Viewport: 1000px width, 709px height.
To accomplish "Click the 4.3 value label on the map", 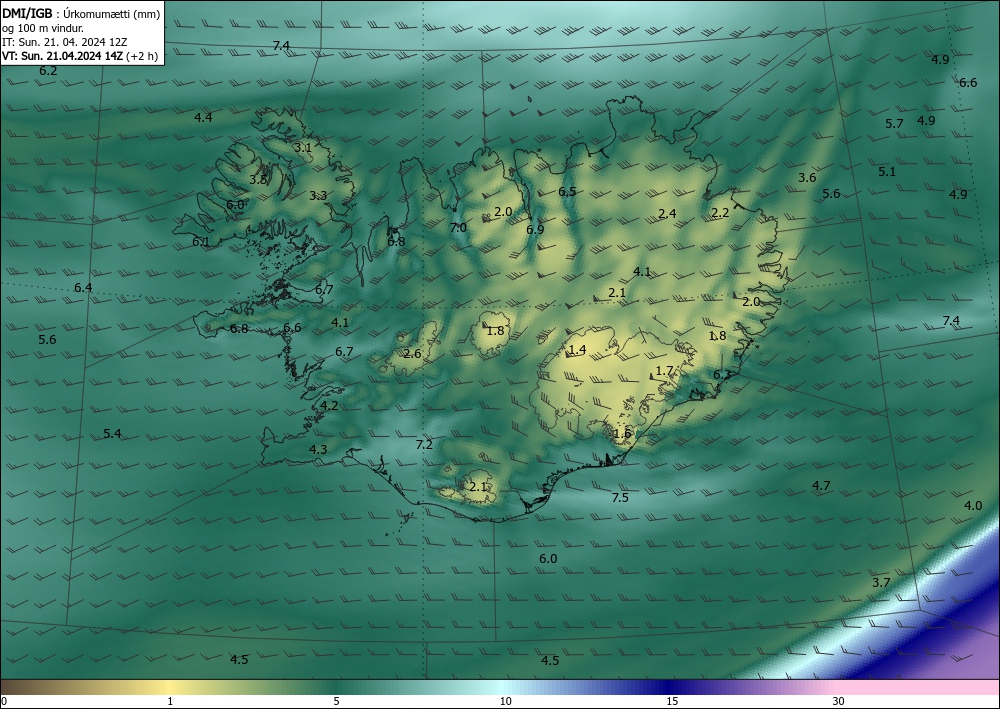I will pos(318,450).
